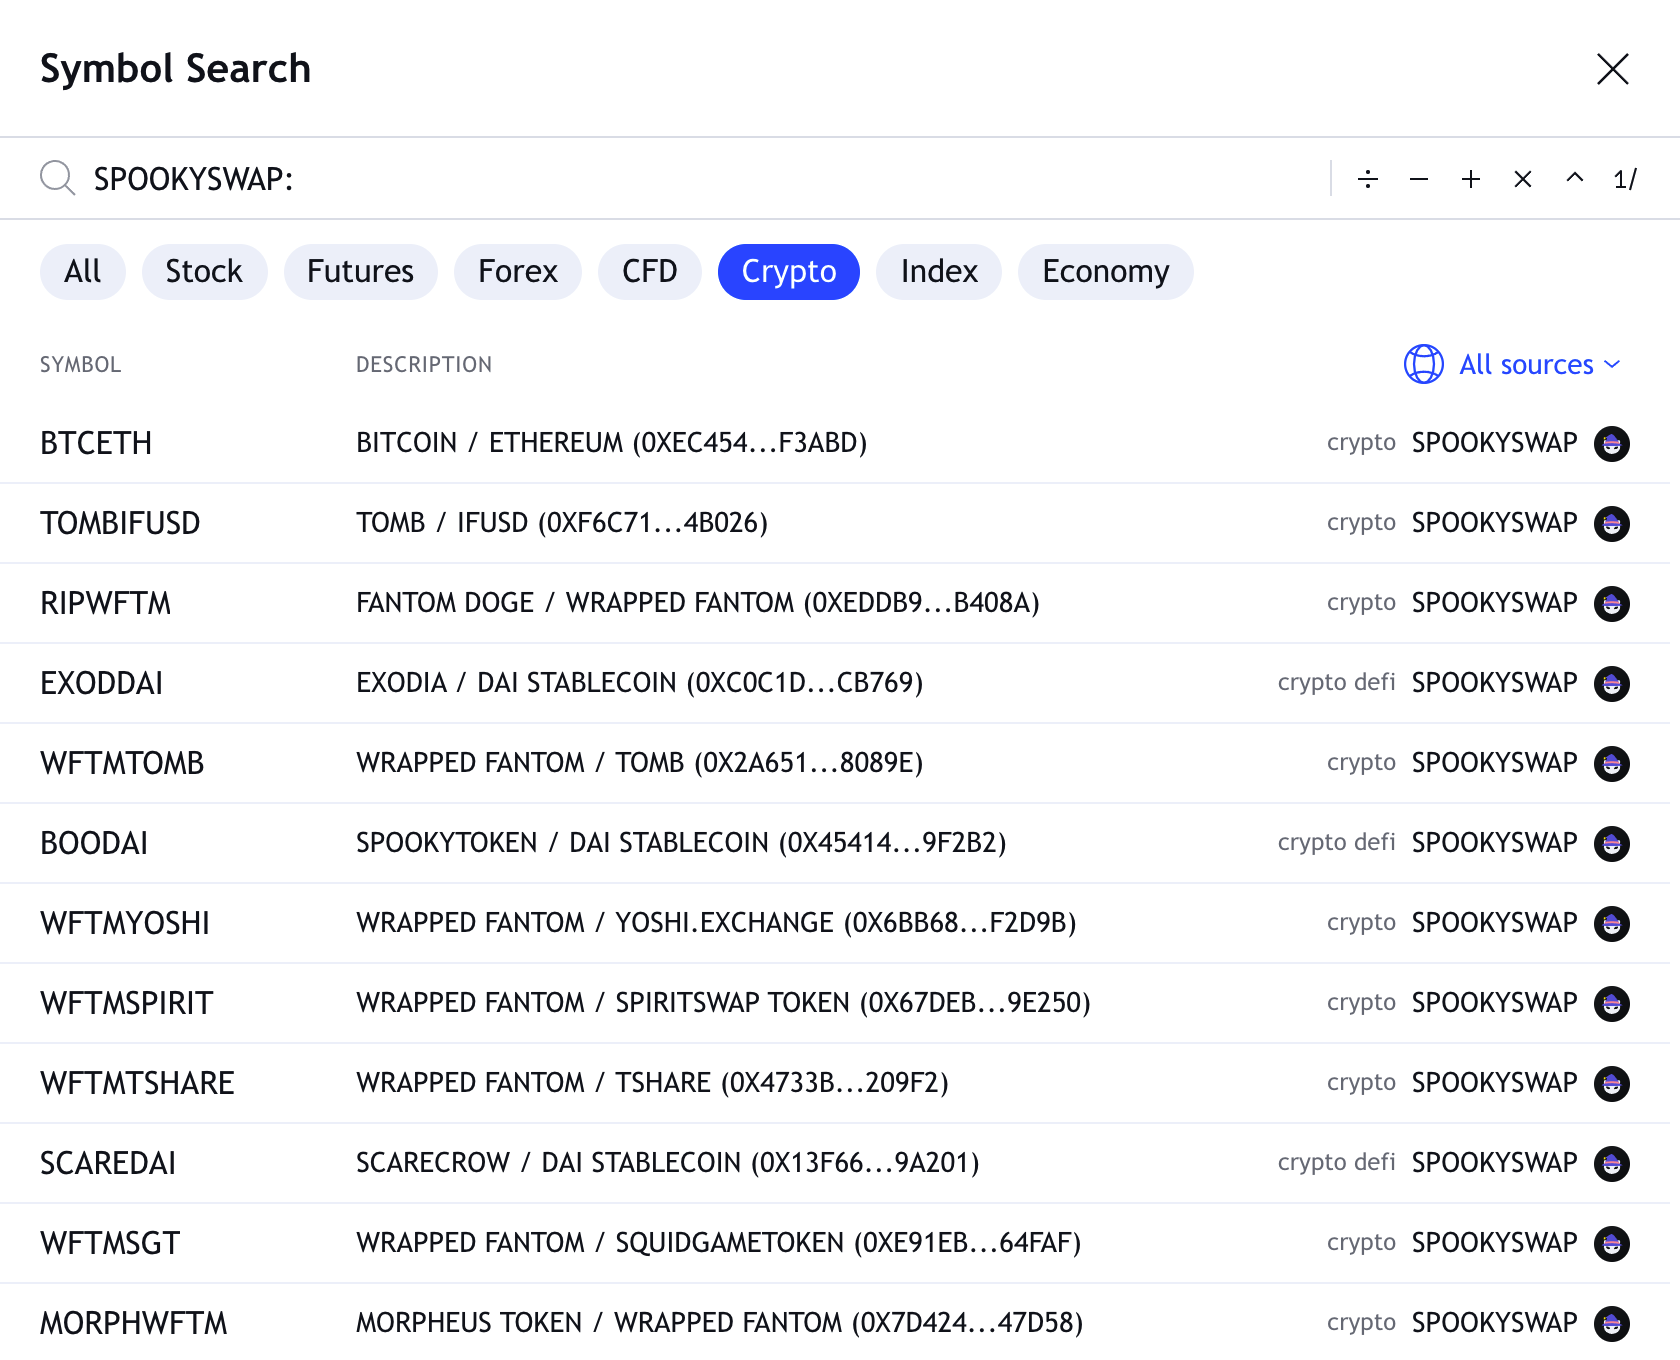Select the WFTMTSHARE symbol row
The width and height of the screenshot is (1680, 1360).
[835, 1083]
